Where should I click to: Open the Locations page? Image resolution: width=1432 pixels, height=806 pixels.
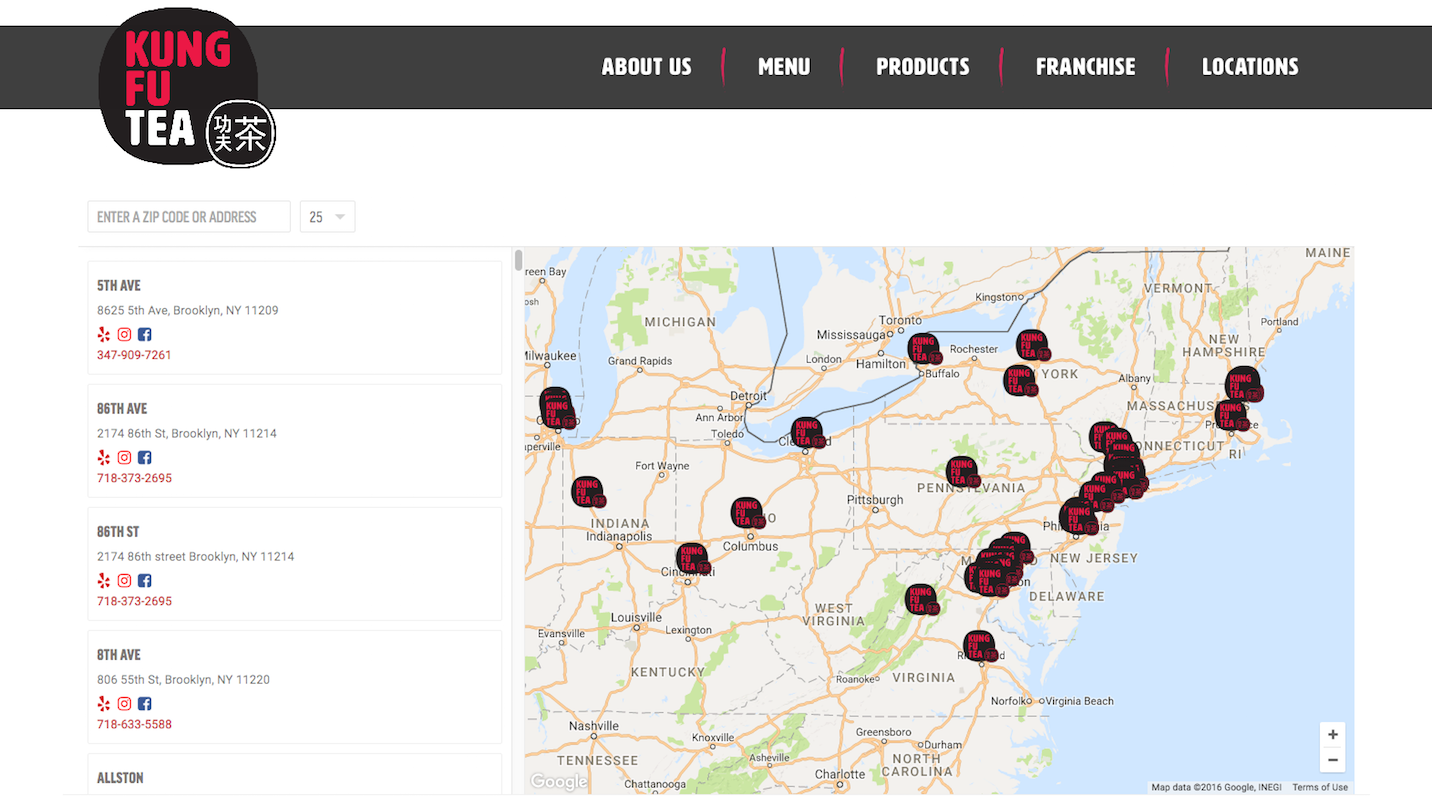pos(1250,67)
